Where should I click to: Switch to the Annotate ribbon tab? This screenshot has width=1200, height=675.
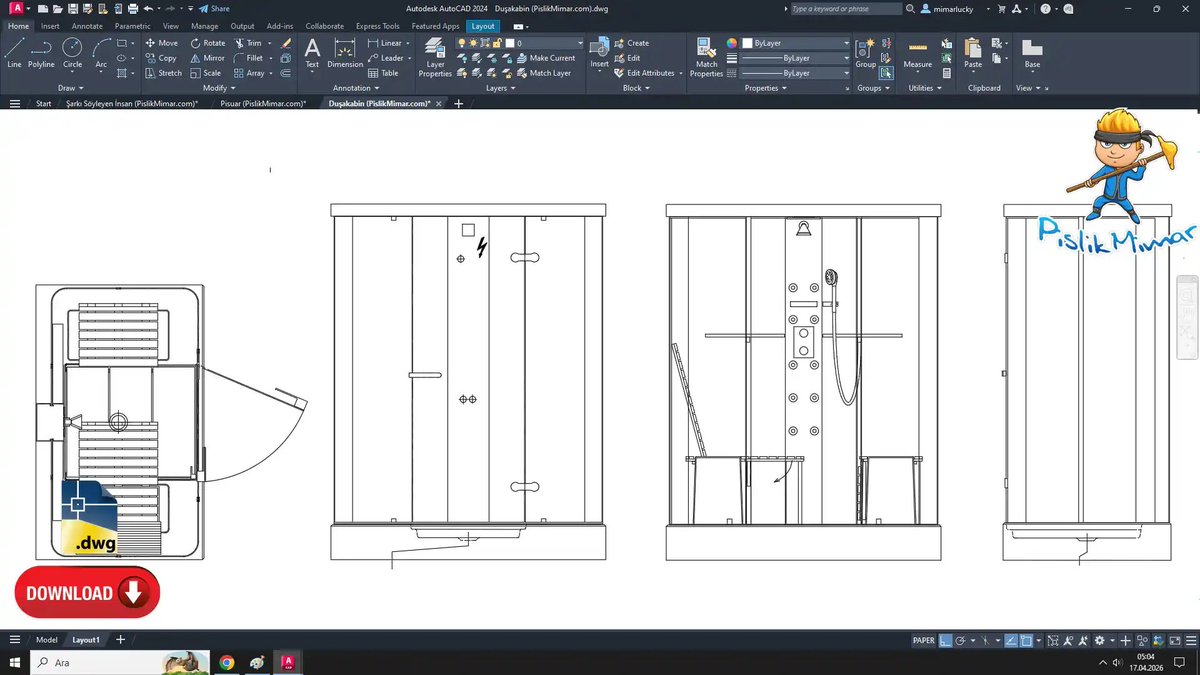[89, 26]
